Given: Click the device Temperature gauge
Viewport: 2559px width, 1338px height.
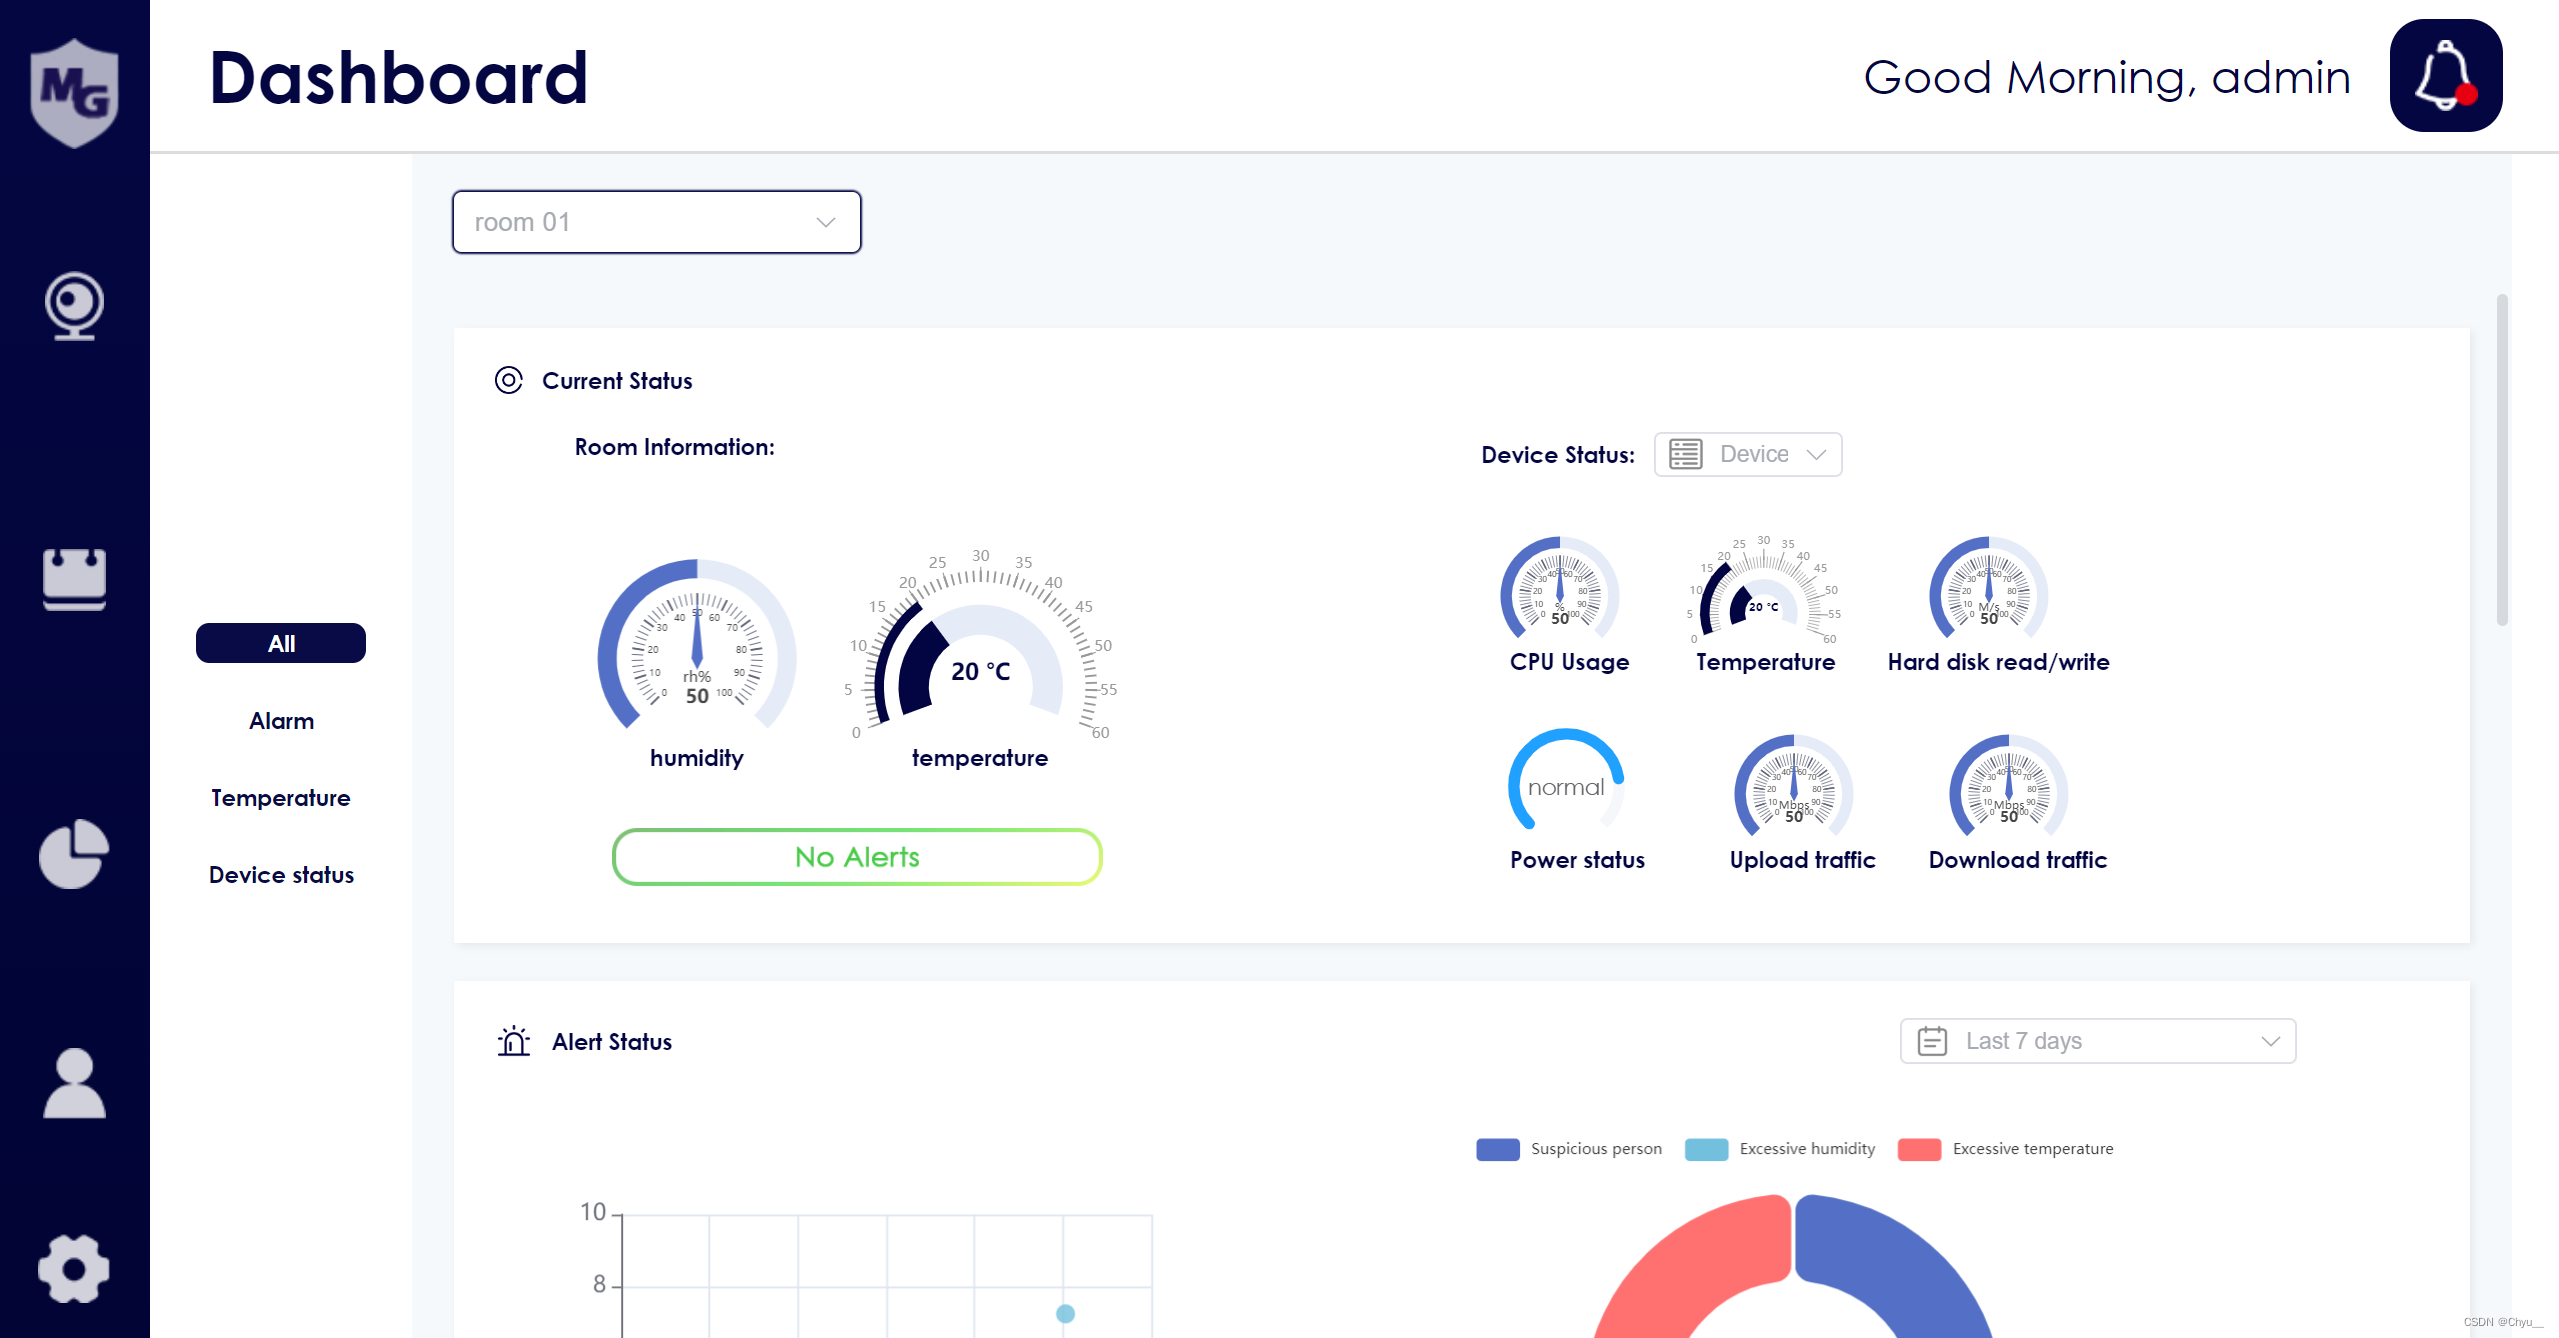Looking at the screenshot, I should pos(1764,590).
